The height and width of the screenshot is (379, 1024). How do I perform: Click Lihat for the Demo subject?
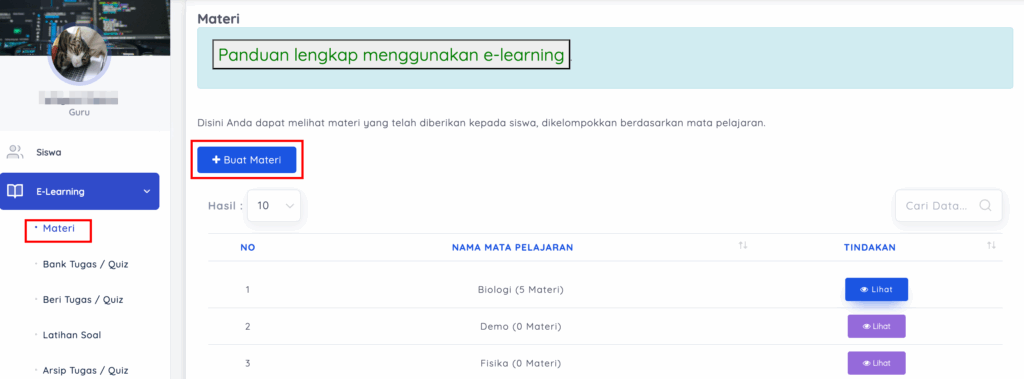click(x=876, y=326)
